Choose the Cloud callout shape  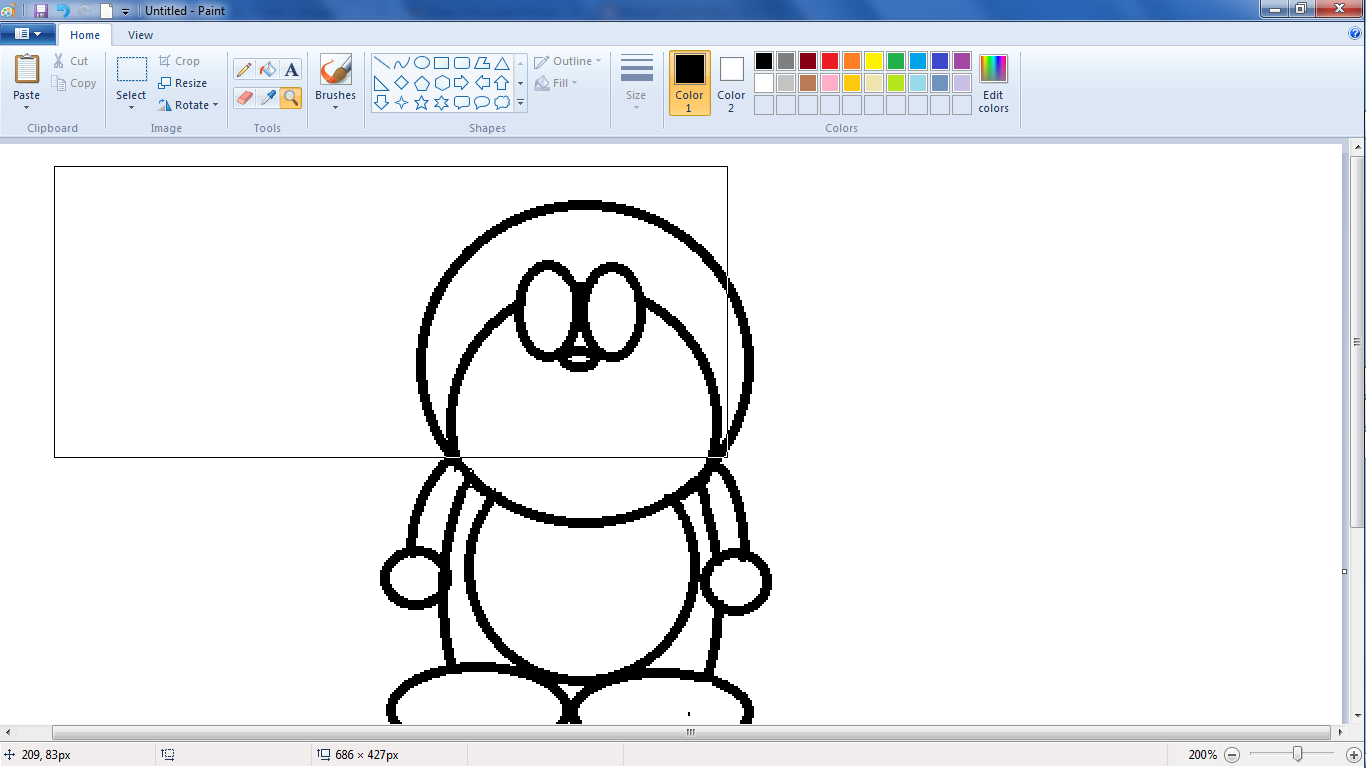(x=502, y=103)
